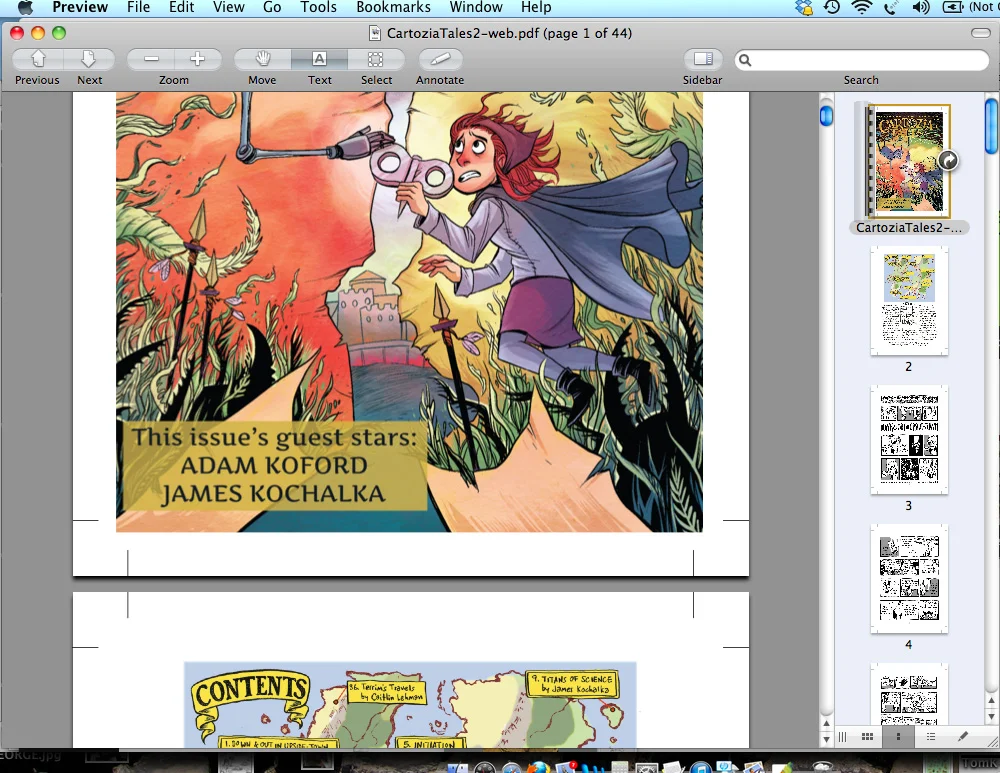Open the File menu
The width and height of the screenshot is (1000, 773).
pyautogui.click(x=138, y=7)
